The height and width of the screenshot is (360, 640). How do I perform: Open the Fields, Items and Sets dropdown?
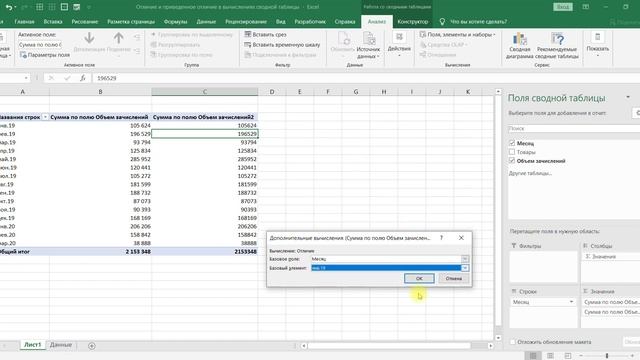457,35
